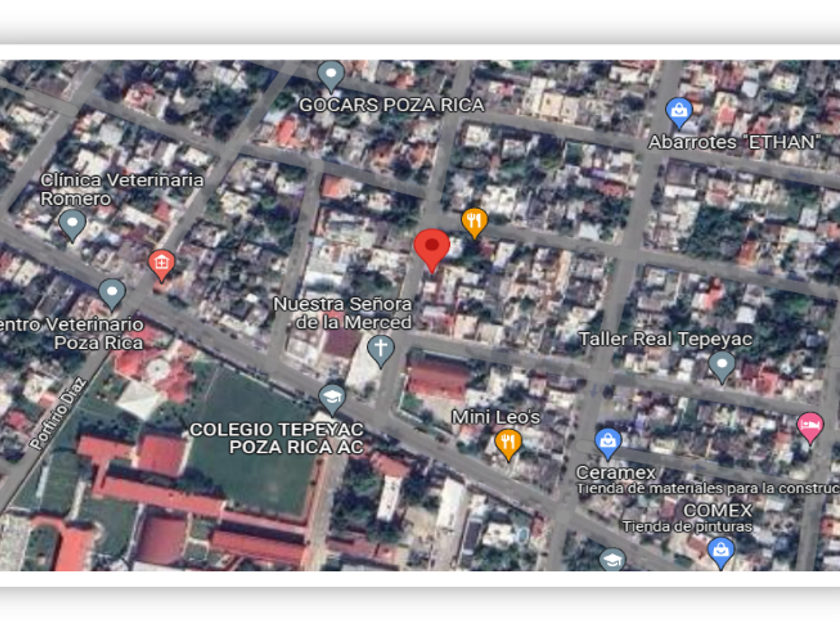Open the Ceramex label text

pos(616,473)
